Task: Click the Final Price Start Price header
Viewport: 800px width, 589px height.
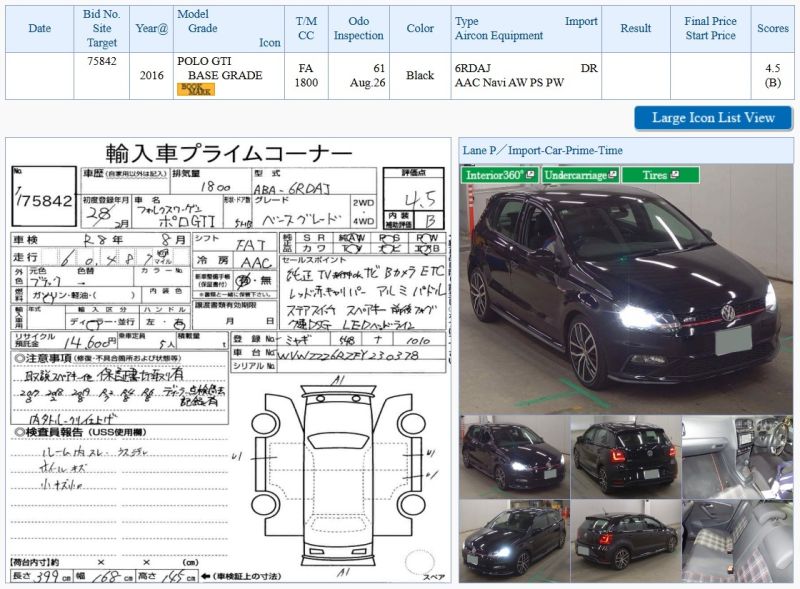Action: click(710, 29)
